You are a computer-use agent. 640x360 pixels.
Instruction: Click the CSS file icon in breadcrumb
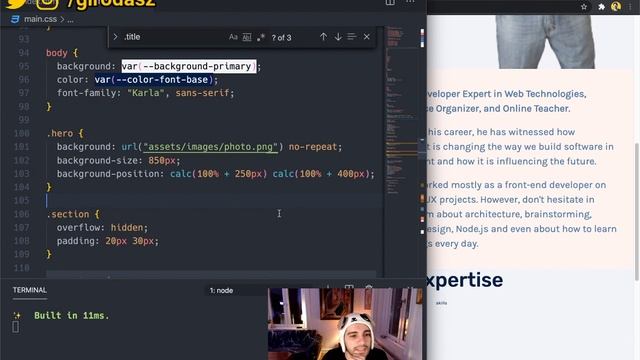tap(15, 19)
